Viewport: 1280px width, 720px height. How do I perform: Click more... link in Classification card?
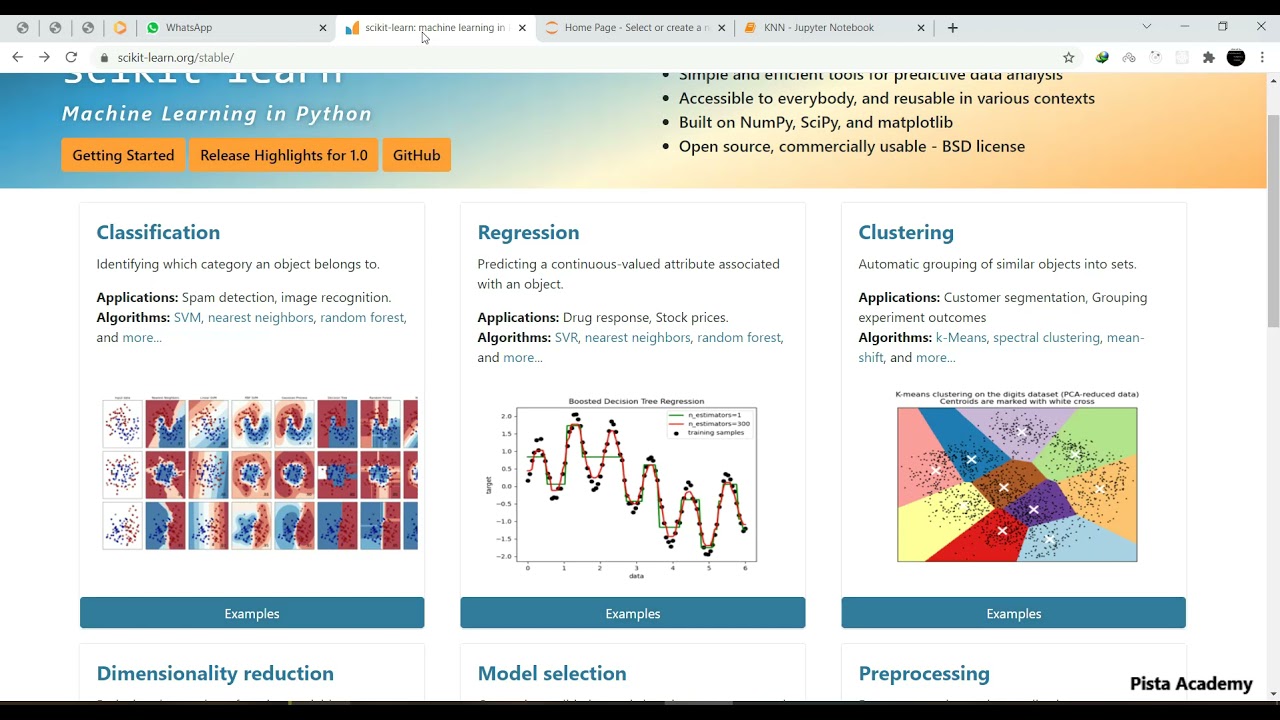click(x=142, y=337)
